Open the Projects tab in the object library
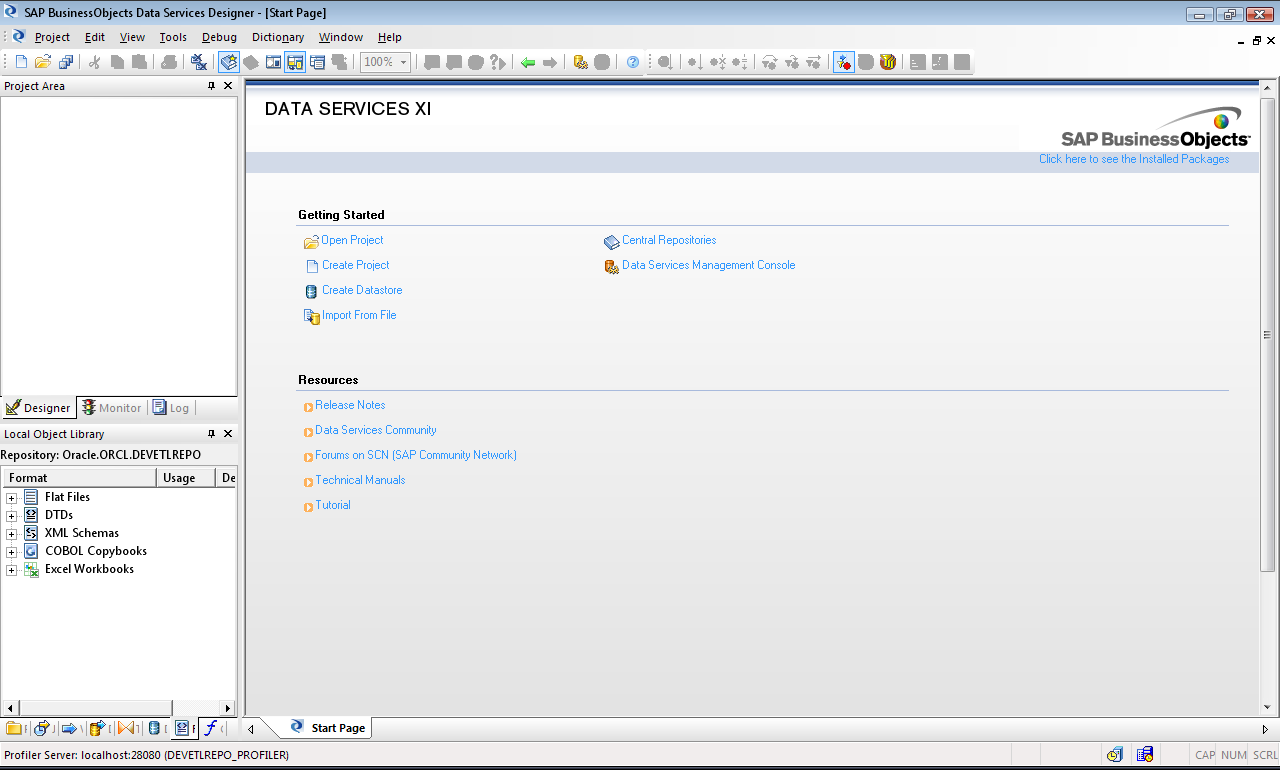This screenshot has height=770, width=1280. pyautogui.click(x=14, y=728)
